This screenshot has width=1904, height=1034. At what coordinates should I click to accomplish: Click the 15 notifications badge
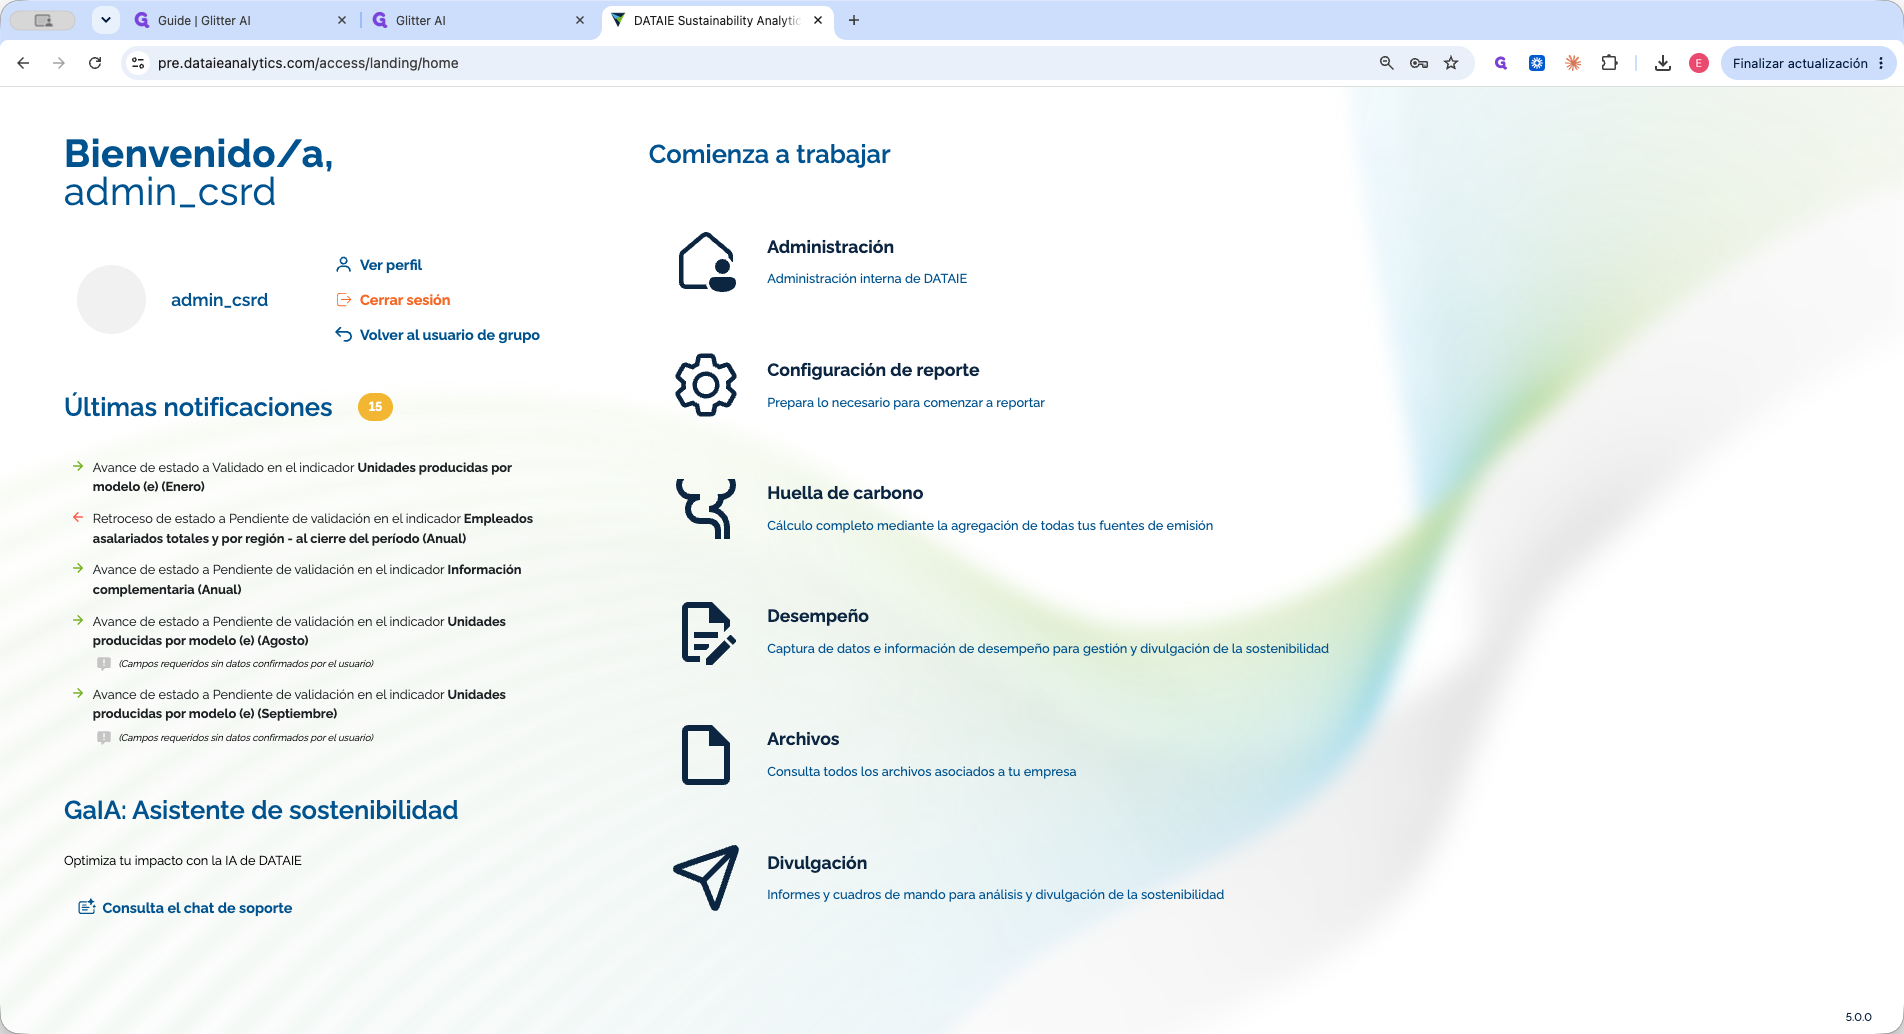pyautogui.click(x=375, y=407)
